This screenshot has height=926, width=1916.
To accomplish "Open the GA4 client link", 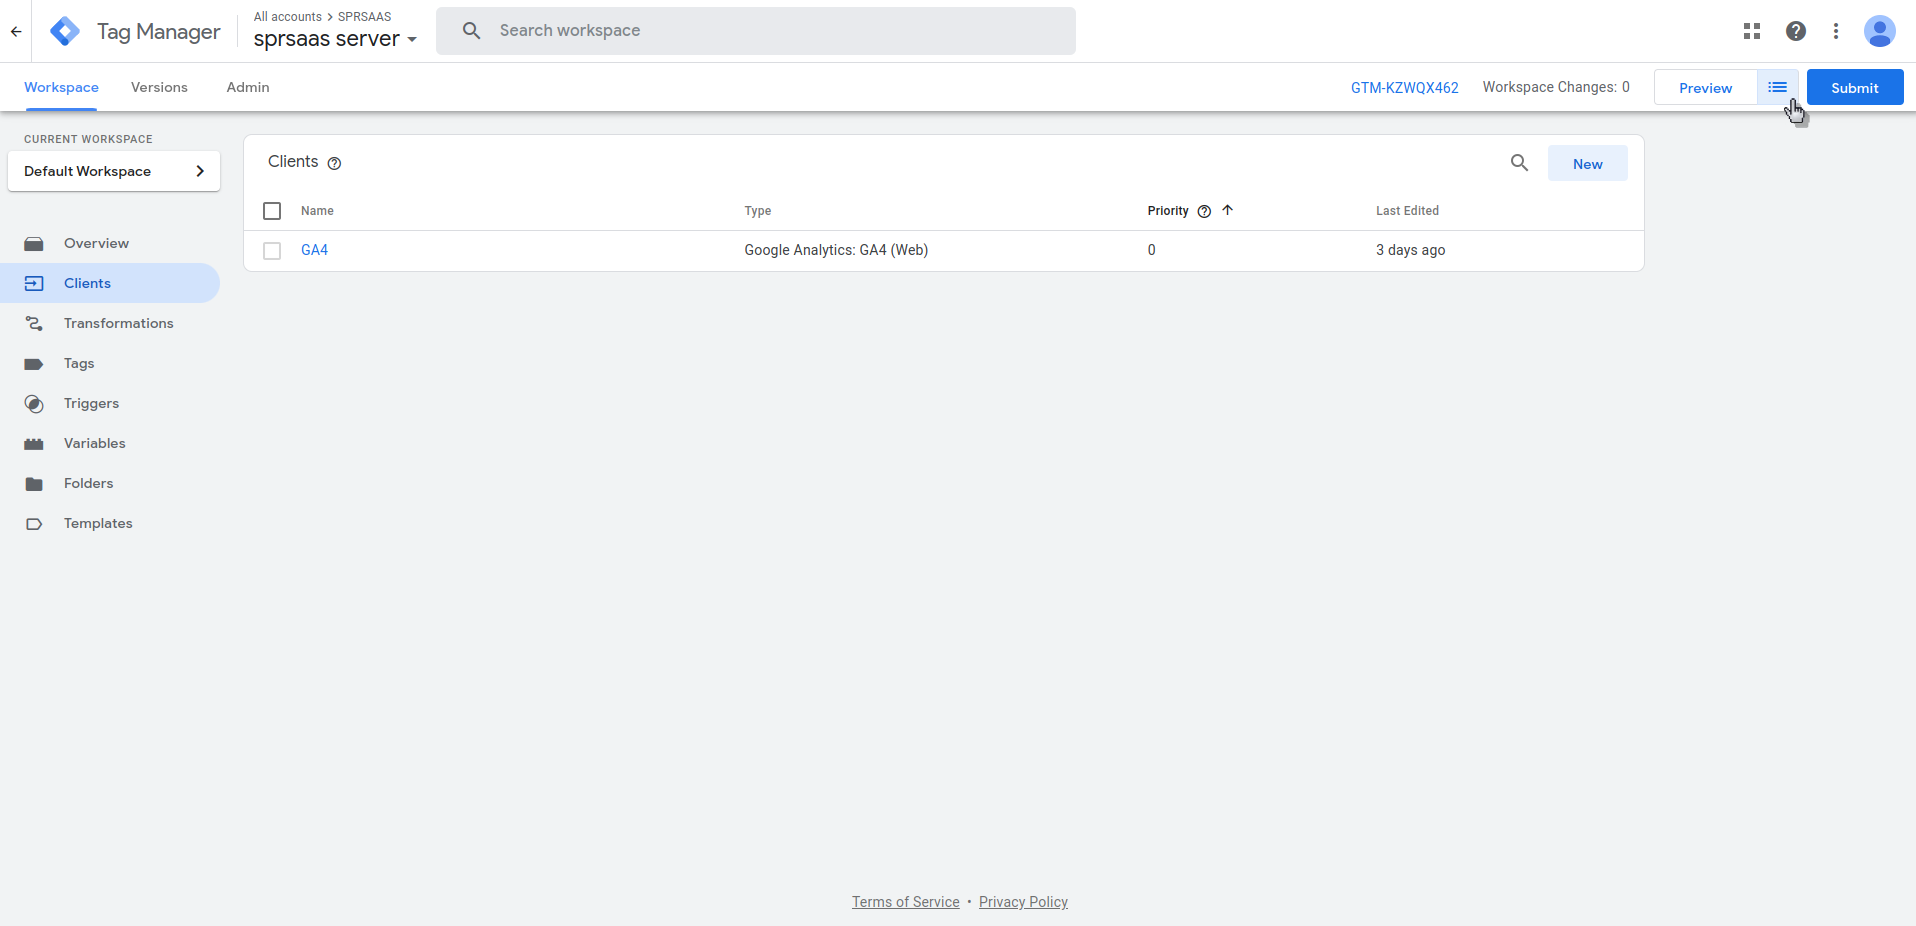I will (x=314, y=250).
